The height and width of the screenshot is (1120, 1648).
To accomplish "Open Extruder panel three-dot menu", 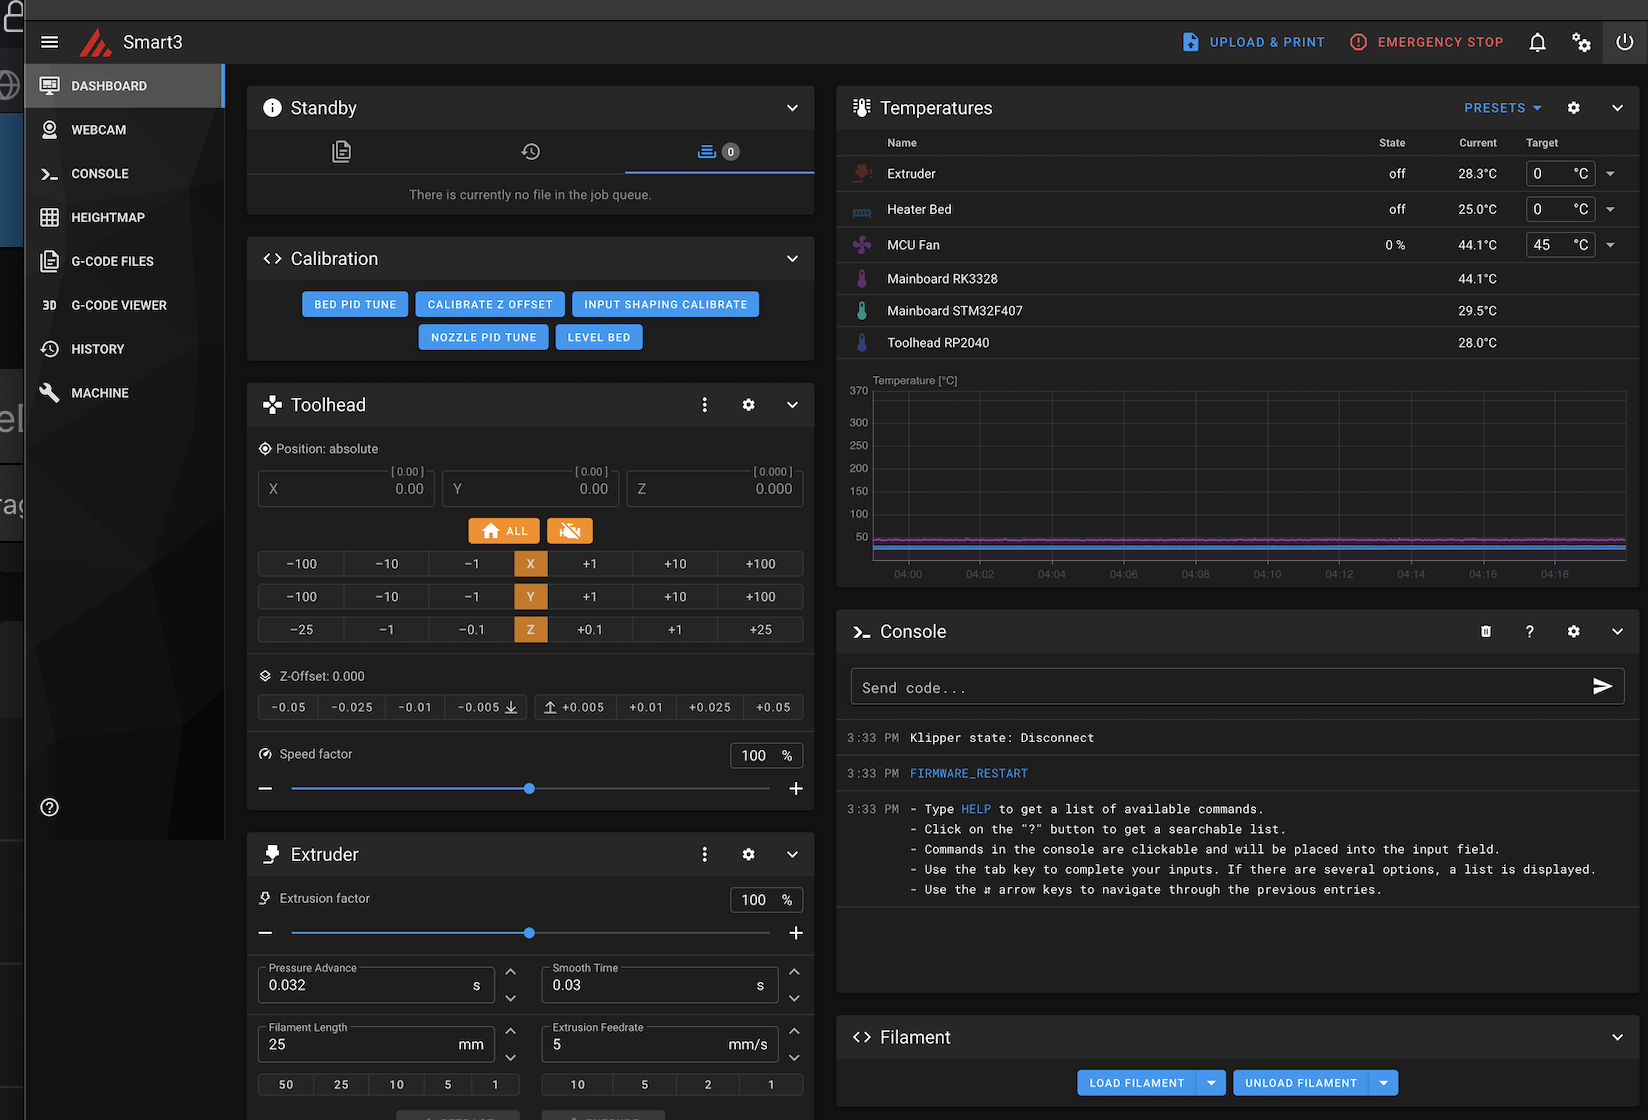I will (704, 854).
